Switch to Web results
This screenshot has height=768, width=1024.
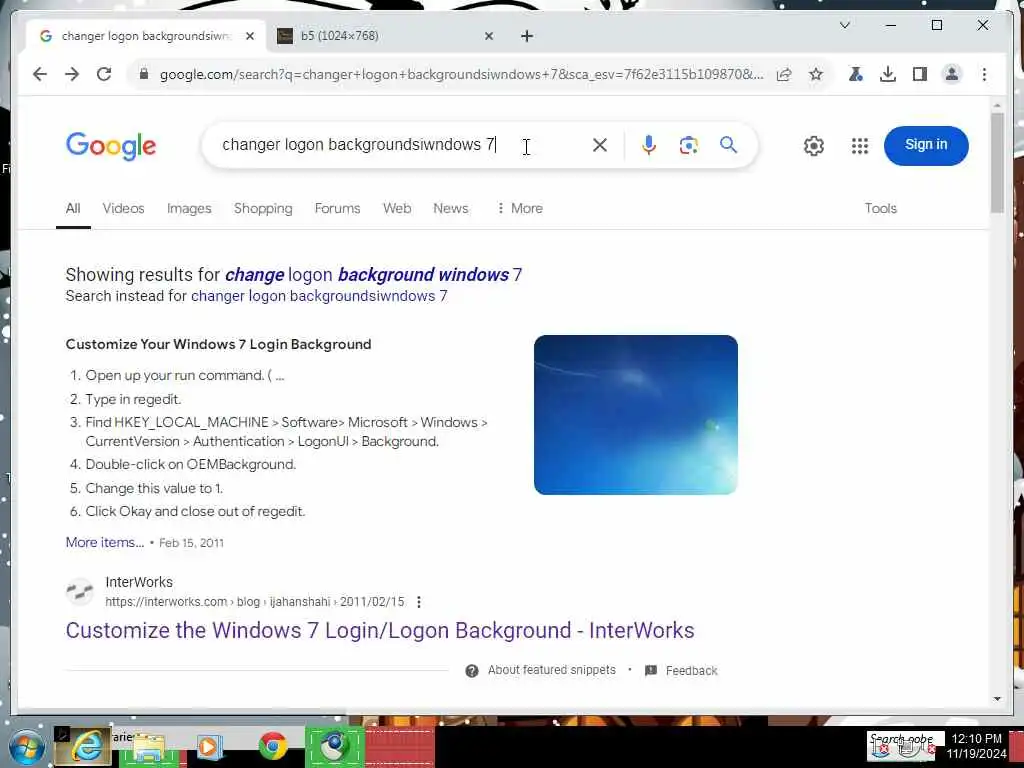397,208
